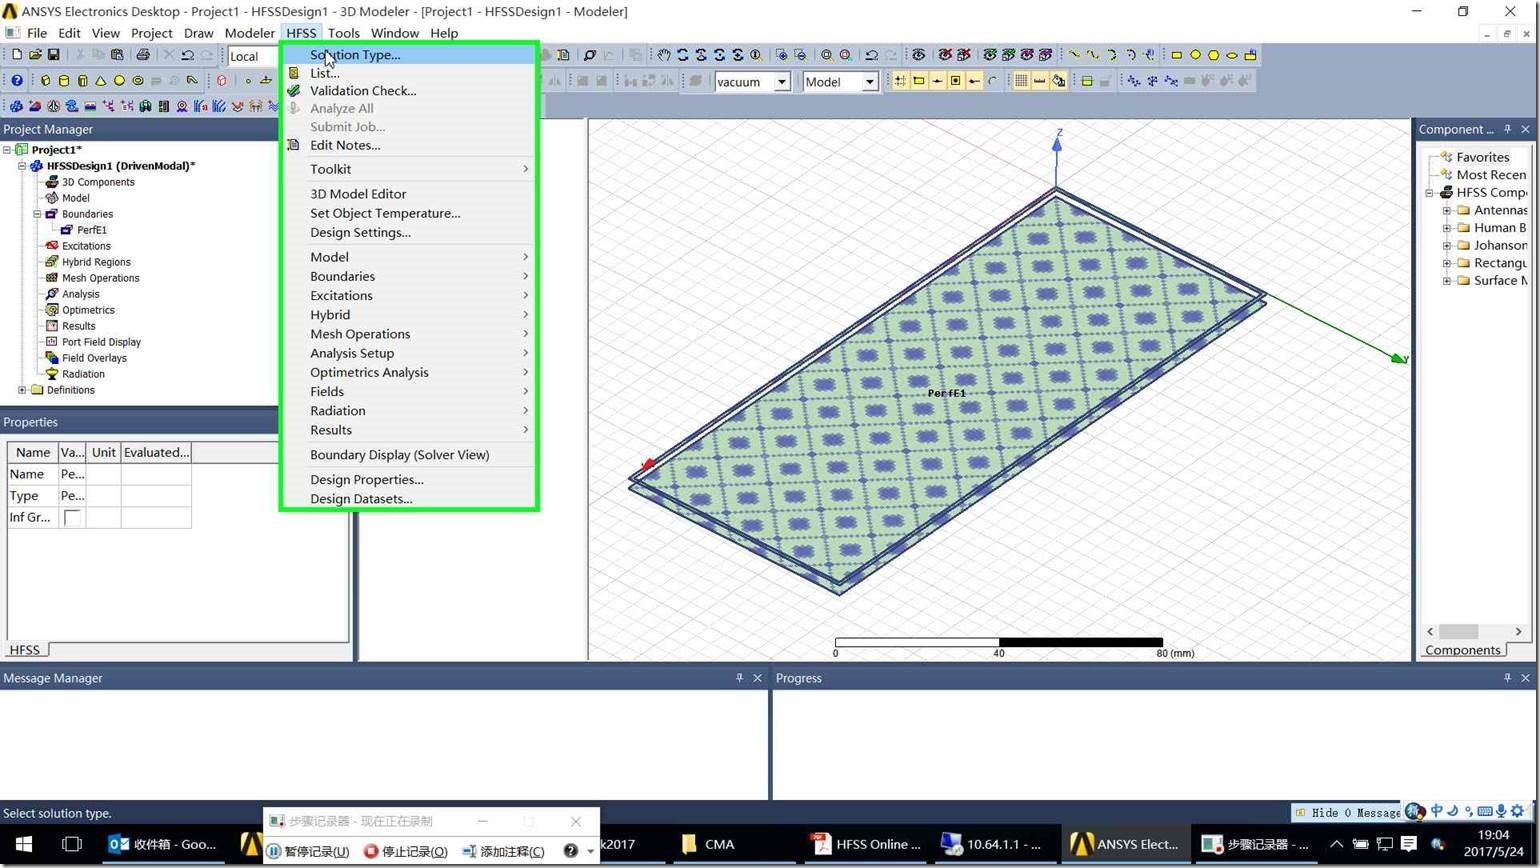1540x868 pixels.
Task: Pin the Progress panel
Action: pos(1507,678)
